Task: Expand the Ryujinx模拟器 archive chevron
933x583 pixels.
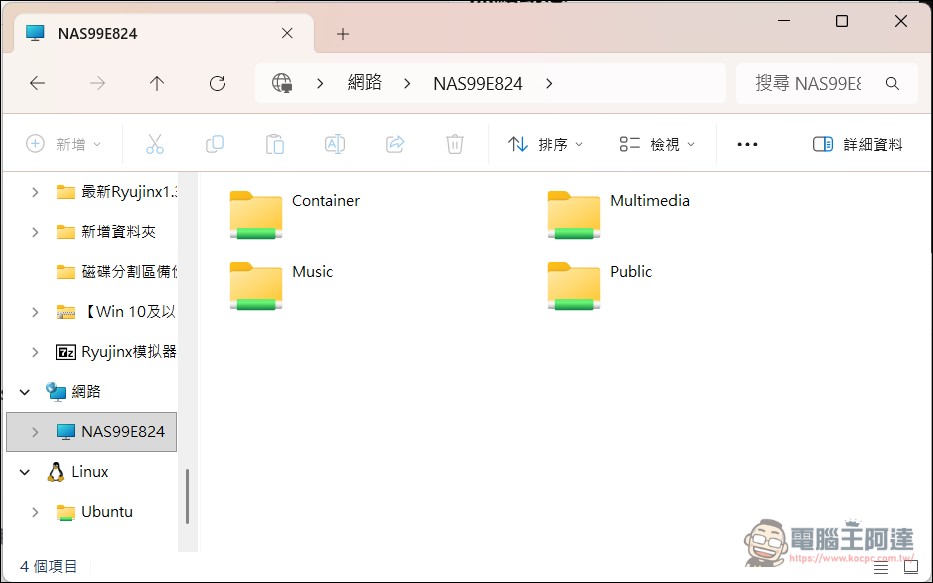Action: point(35,352)
